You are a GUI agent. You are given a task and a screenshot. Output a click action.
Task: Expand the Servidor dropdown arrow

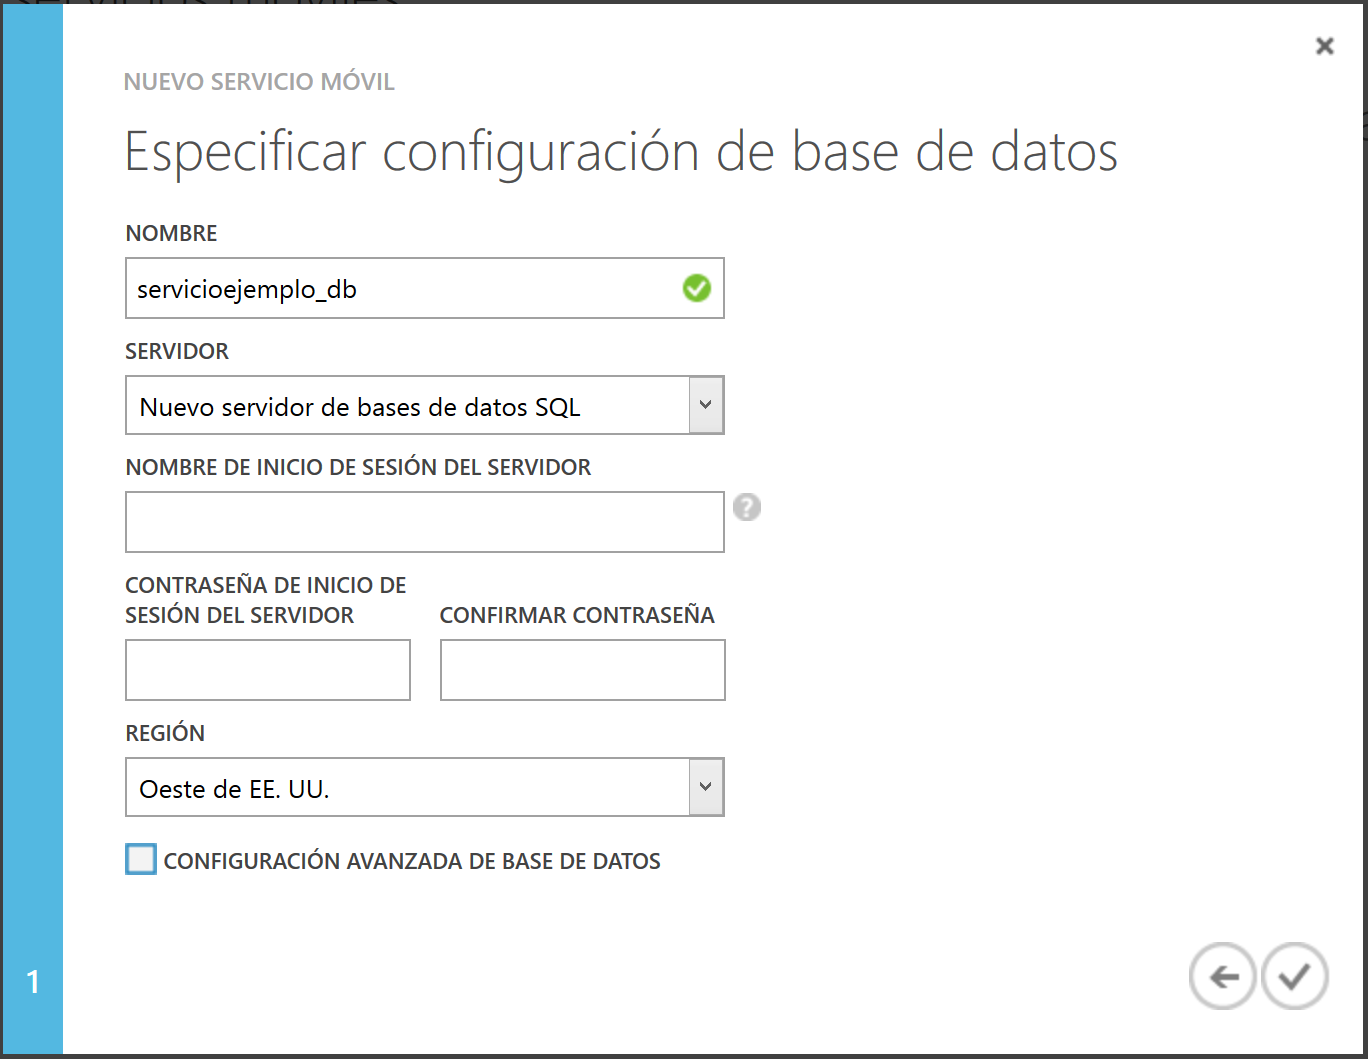tap(706, 405)
